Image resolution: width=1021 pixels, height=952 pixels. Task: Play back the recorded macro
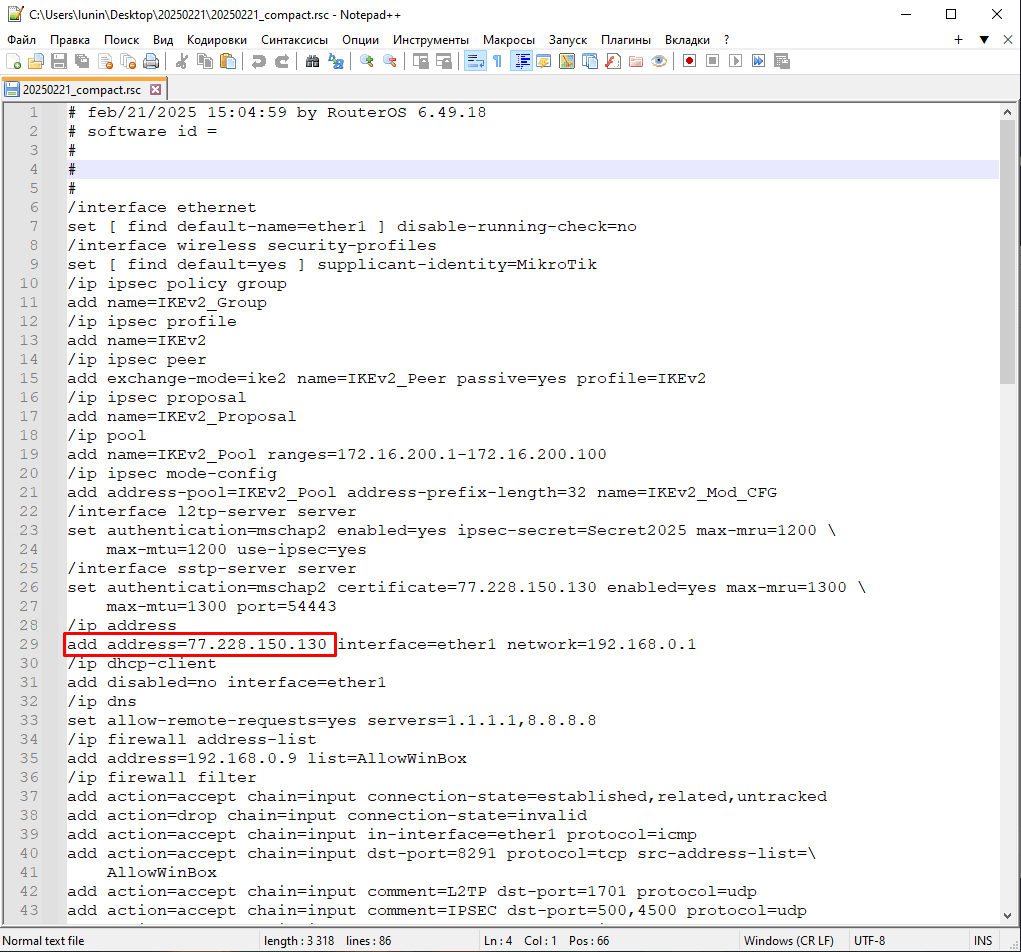click(x=736, y=61)
